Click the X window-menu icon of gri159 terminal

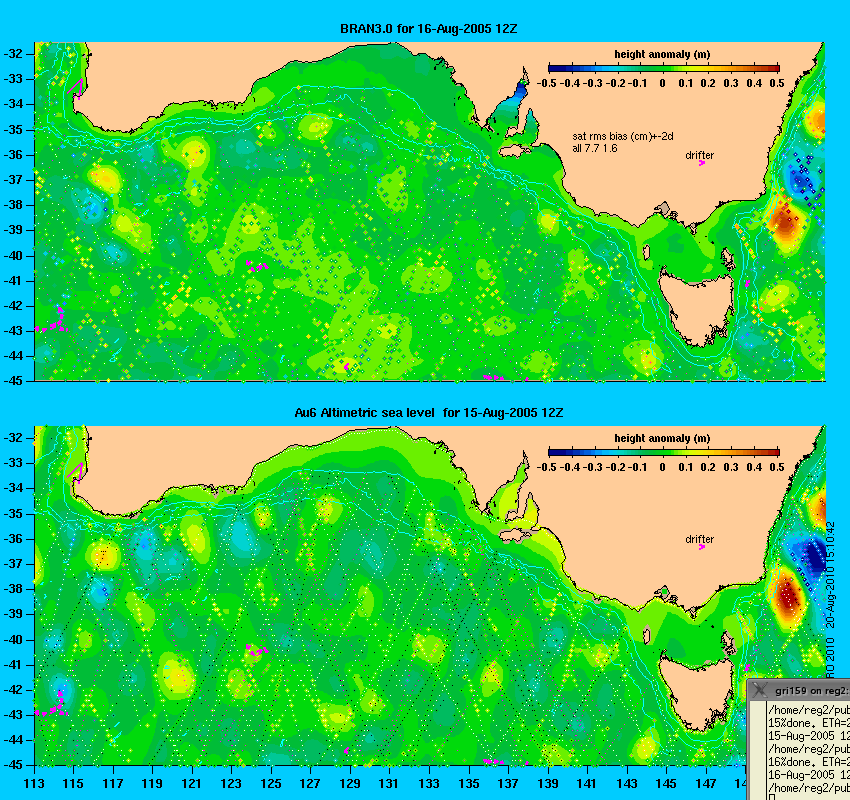759,689
